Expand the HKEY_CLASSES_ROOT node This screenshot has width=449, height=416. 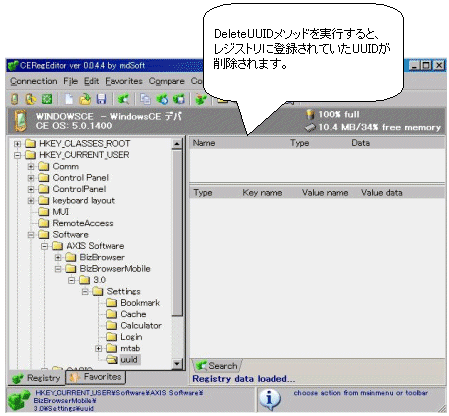pos(17,144)
